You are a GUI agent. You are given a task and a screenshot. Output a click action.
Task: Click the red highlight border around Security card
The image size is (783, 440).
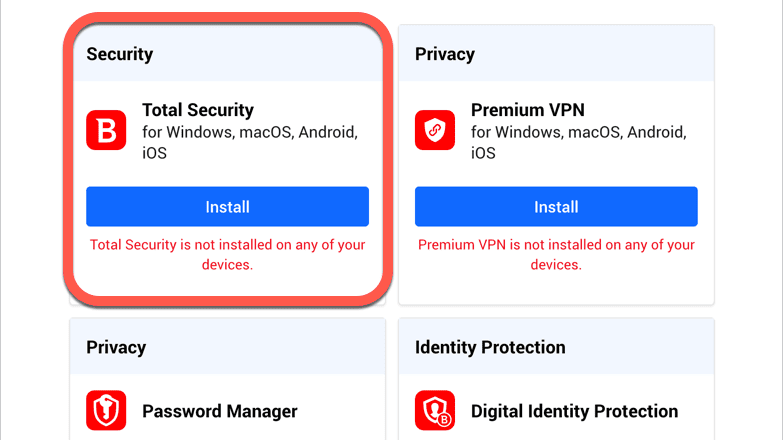click(x=228, y=18)
